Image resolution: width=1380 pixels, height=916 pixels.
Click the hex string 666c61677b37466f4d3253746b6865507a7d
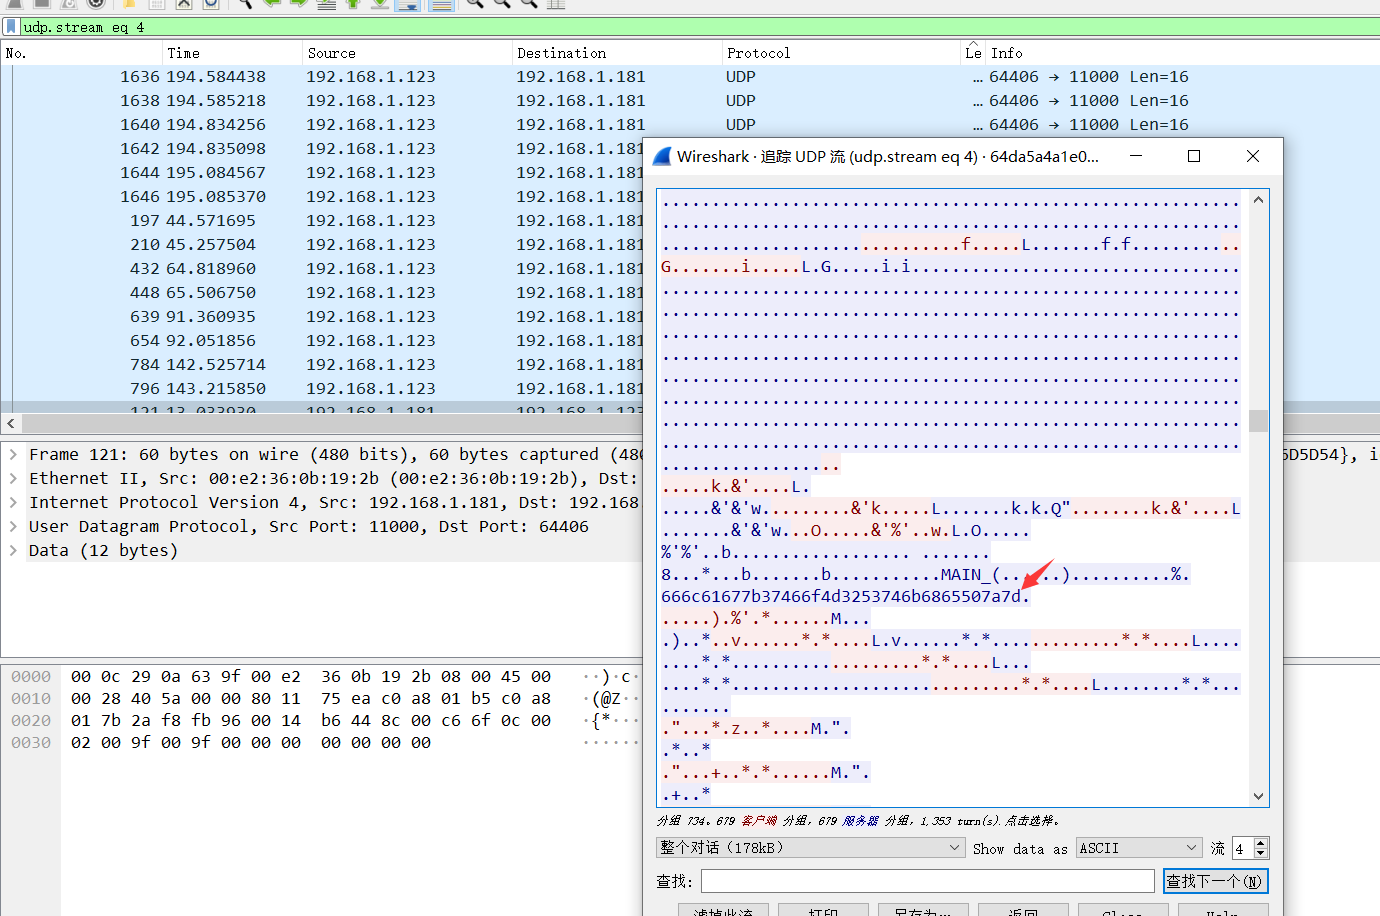(x=841, y=597)
